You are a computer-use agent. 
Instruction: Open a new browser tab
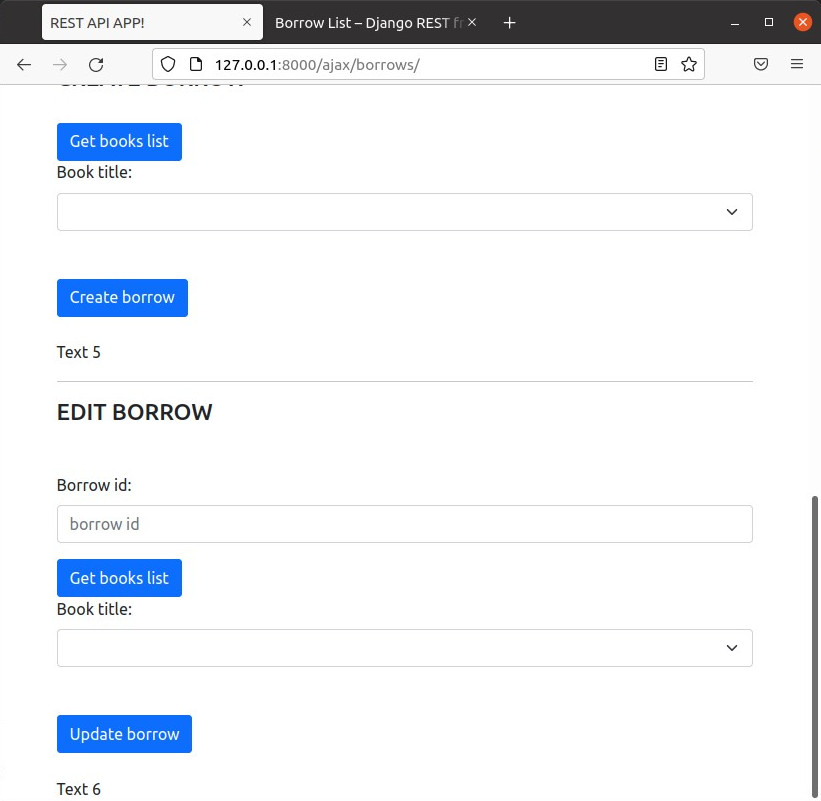509,22
